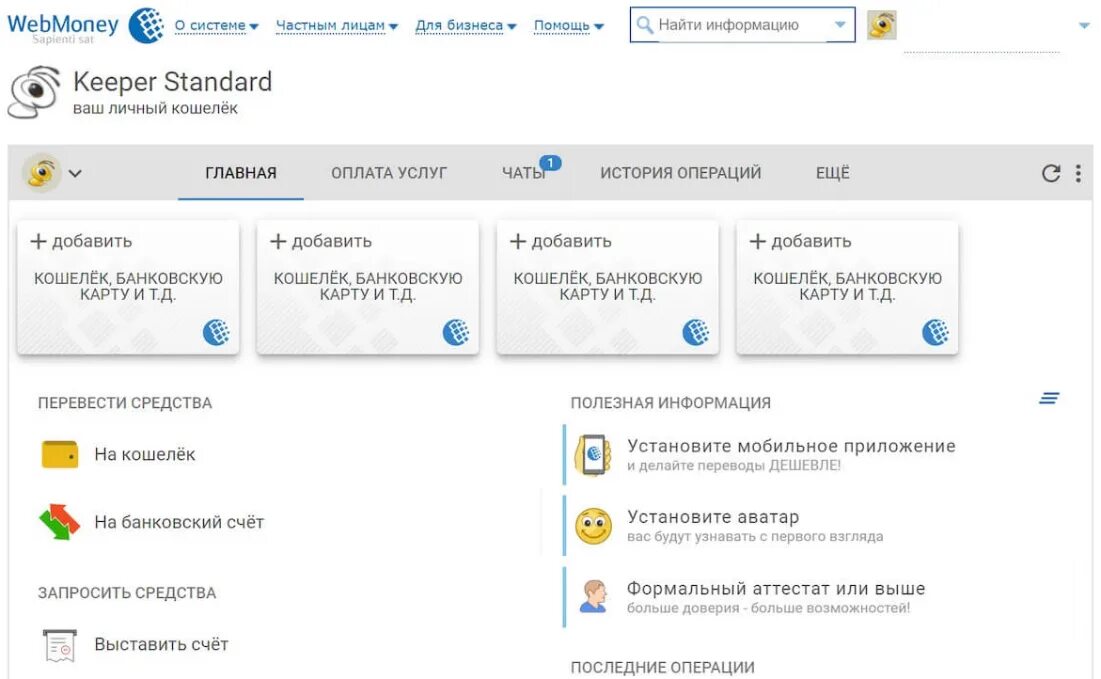Click the third добавить wallet card
This screenshot has width=1101, height=679.
tap(607, 287)
